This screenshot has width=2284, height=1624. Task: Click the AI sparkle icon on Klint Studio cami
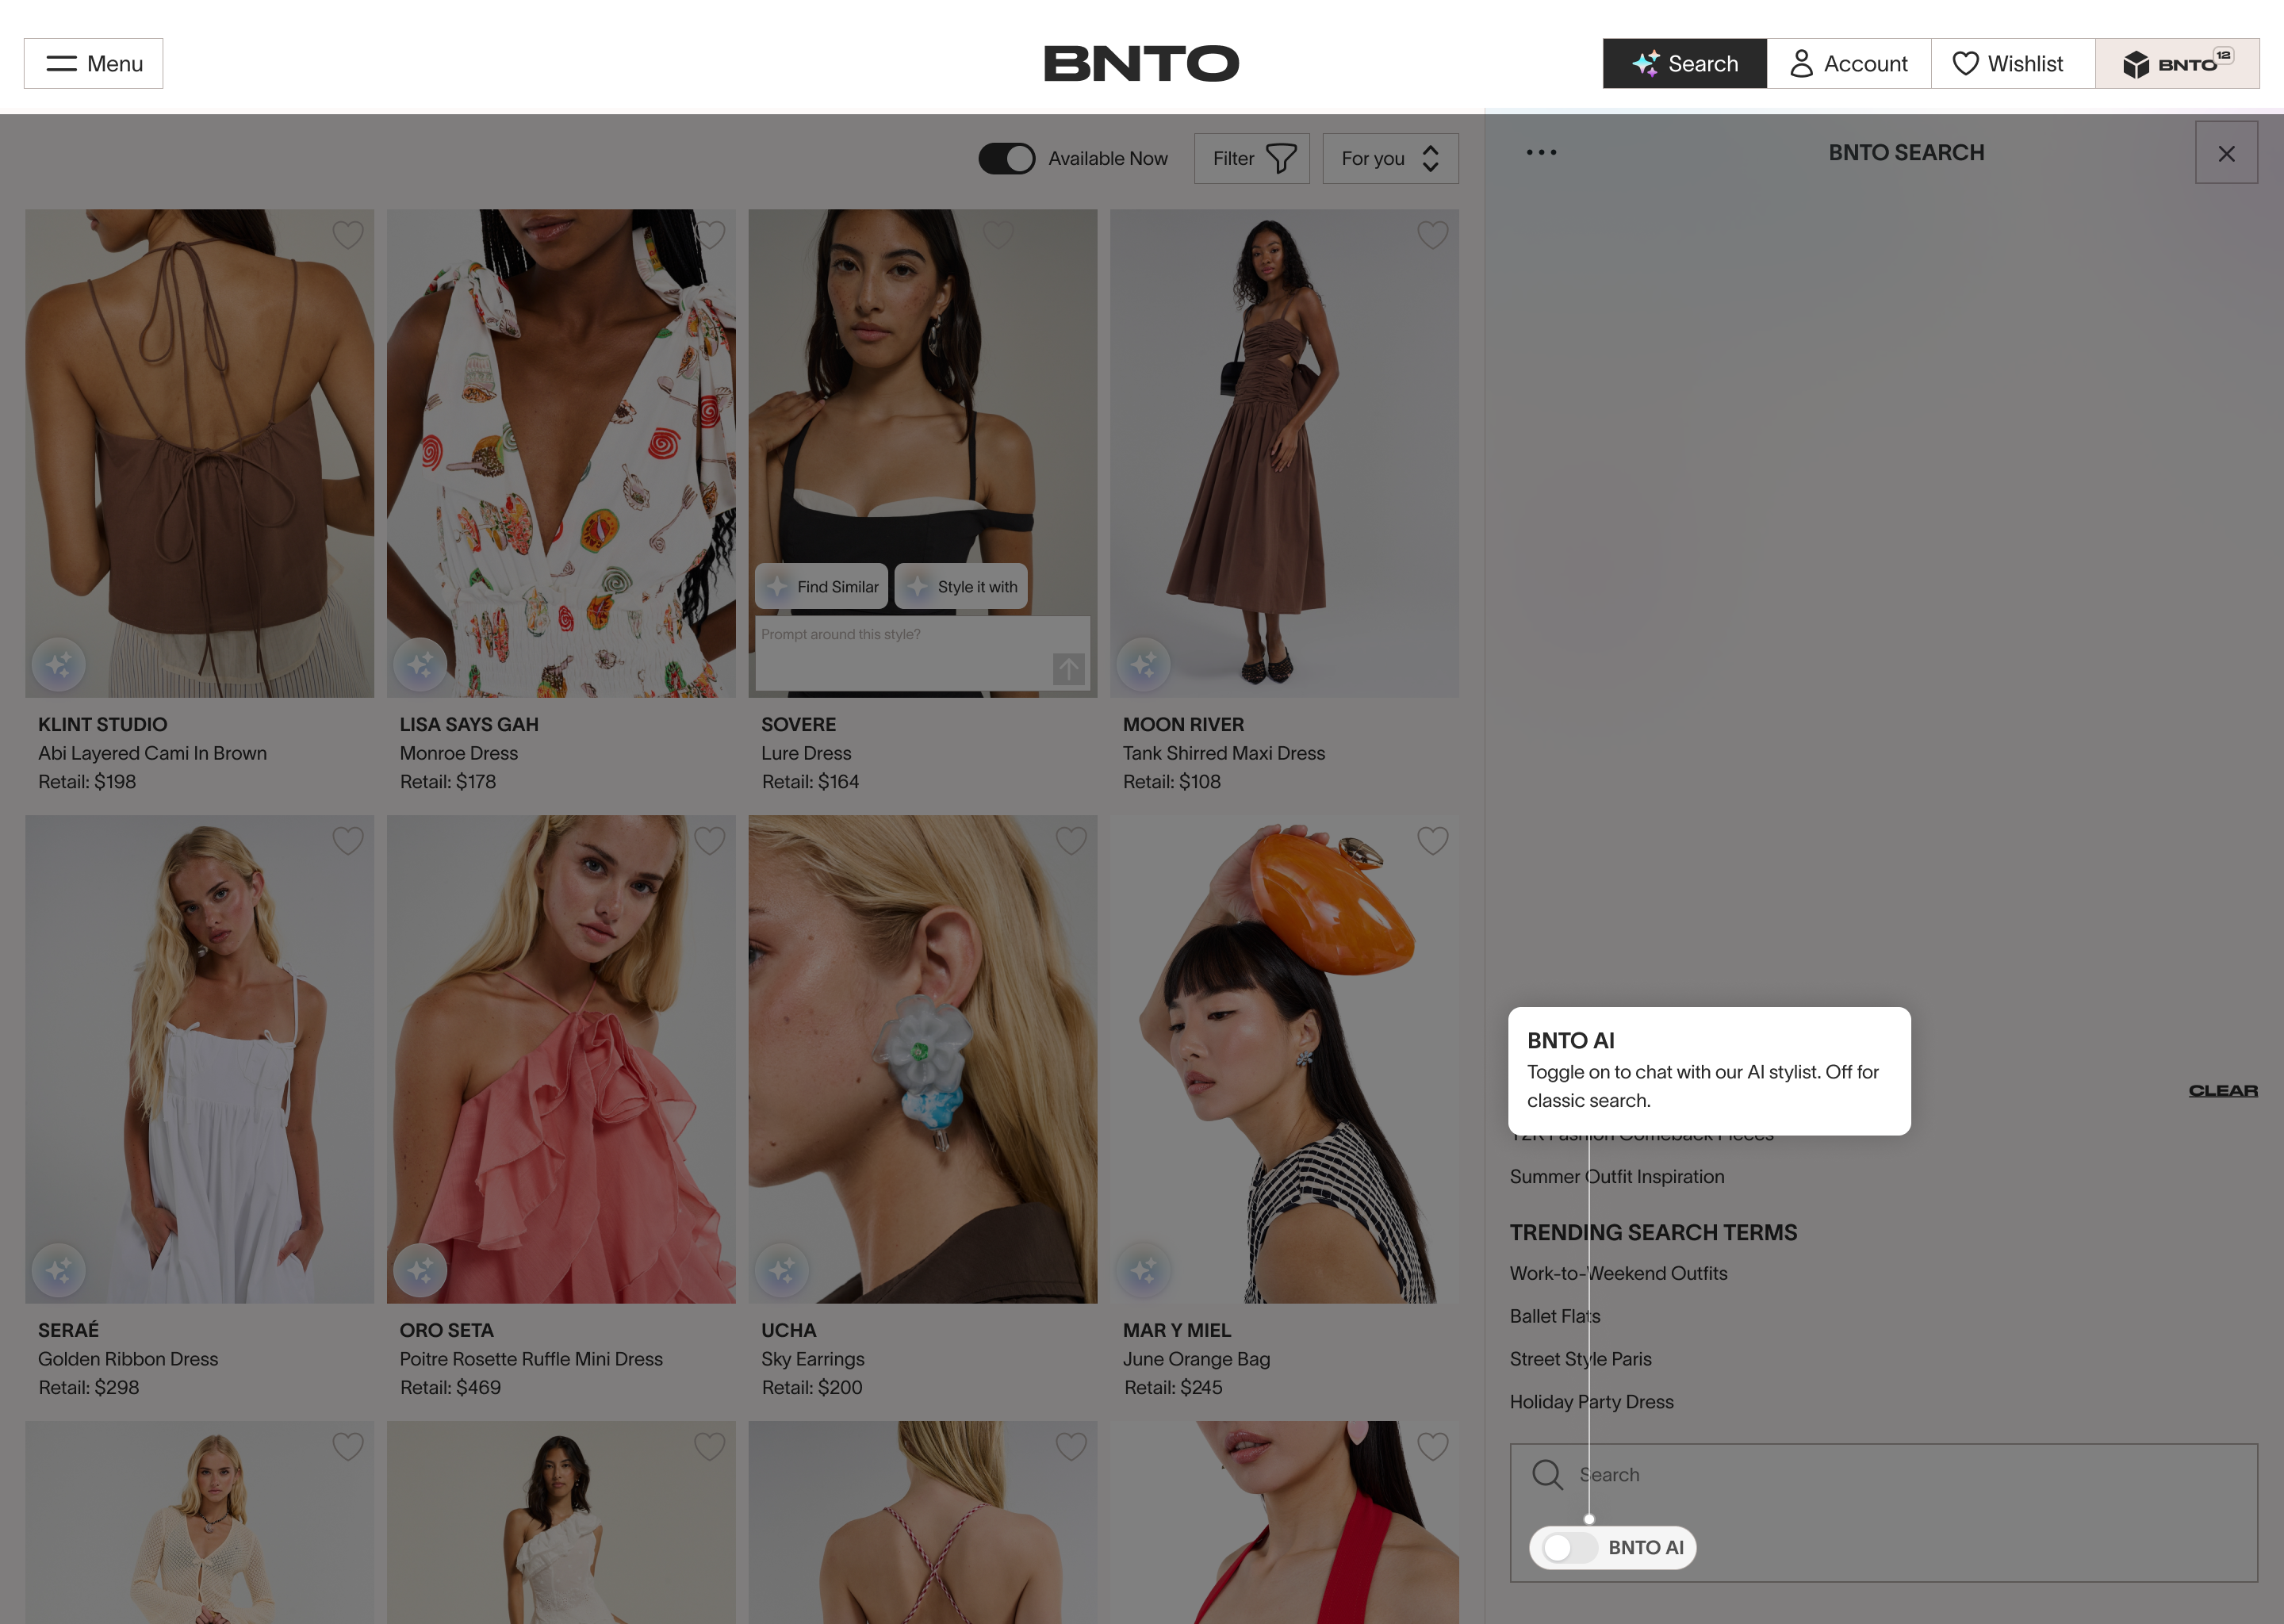pos(59,664)
